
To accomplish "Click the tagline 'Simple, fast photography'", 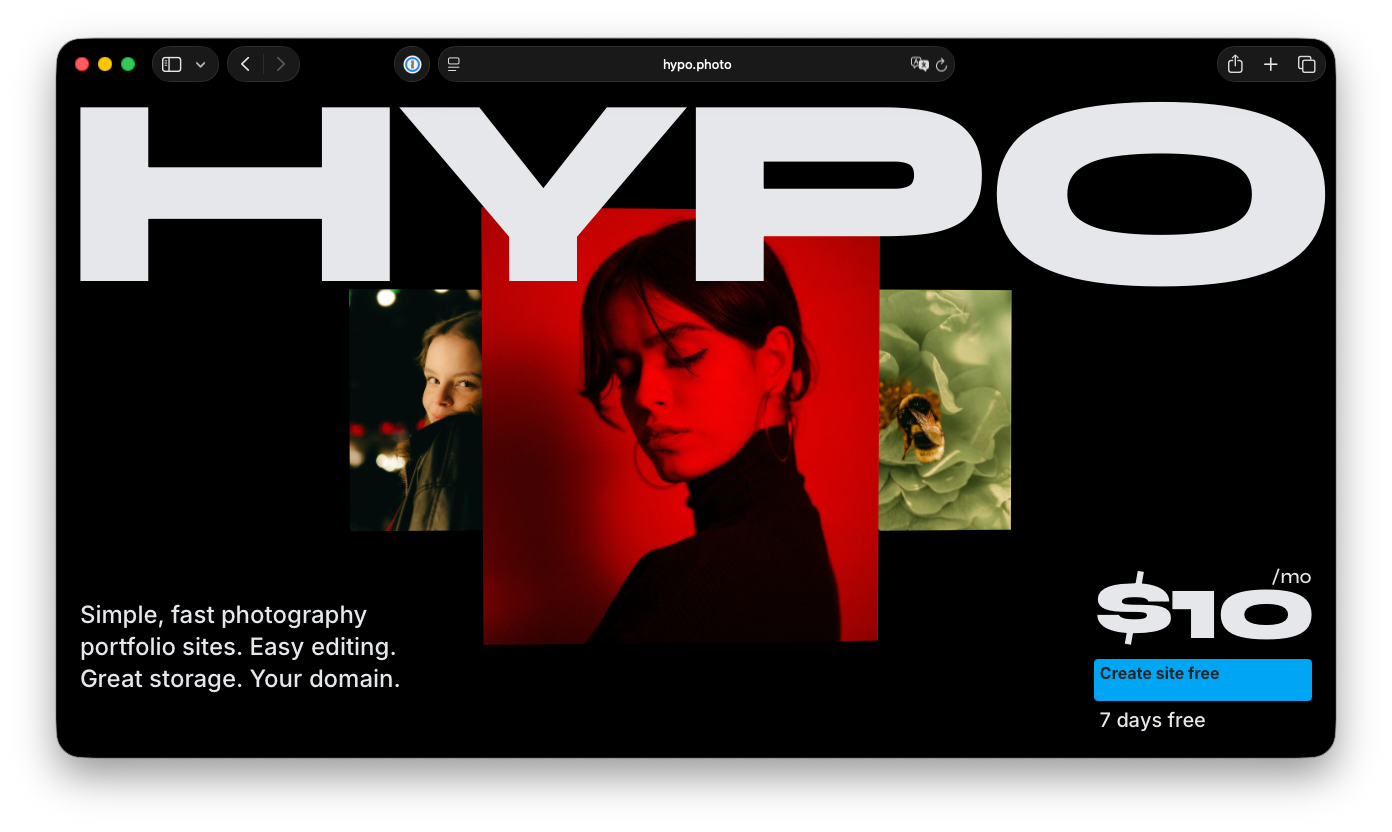I will pyautogui.click(x=224, y=614).
